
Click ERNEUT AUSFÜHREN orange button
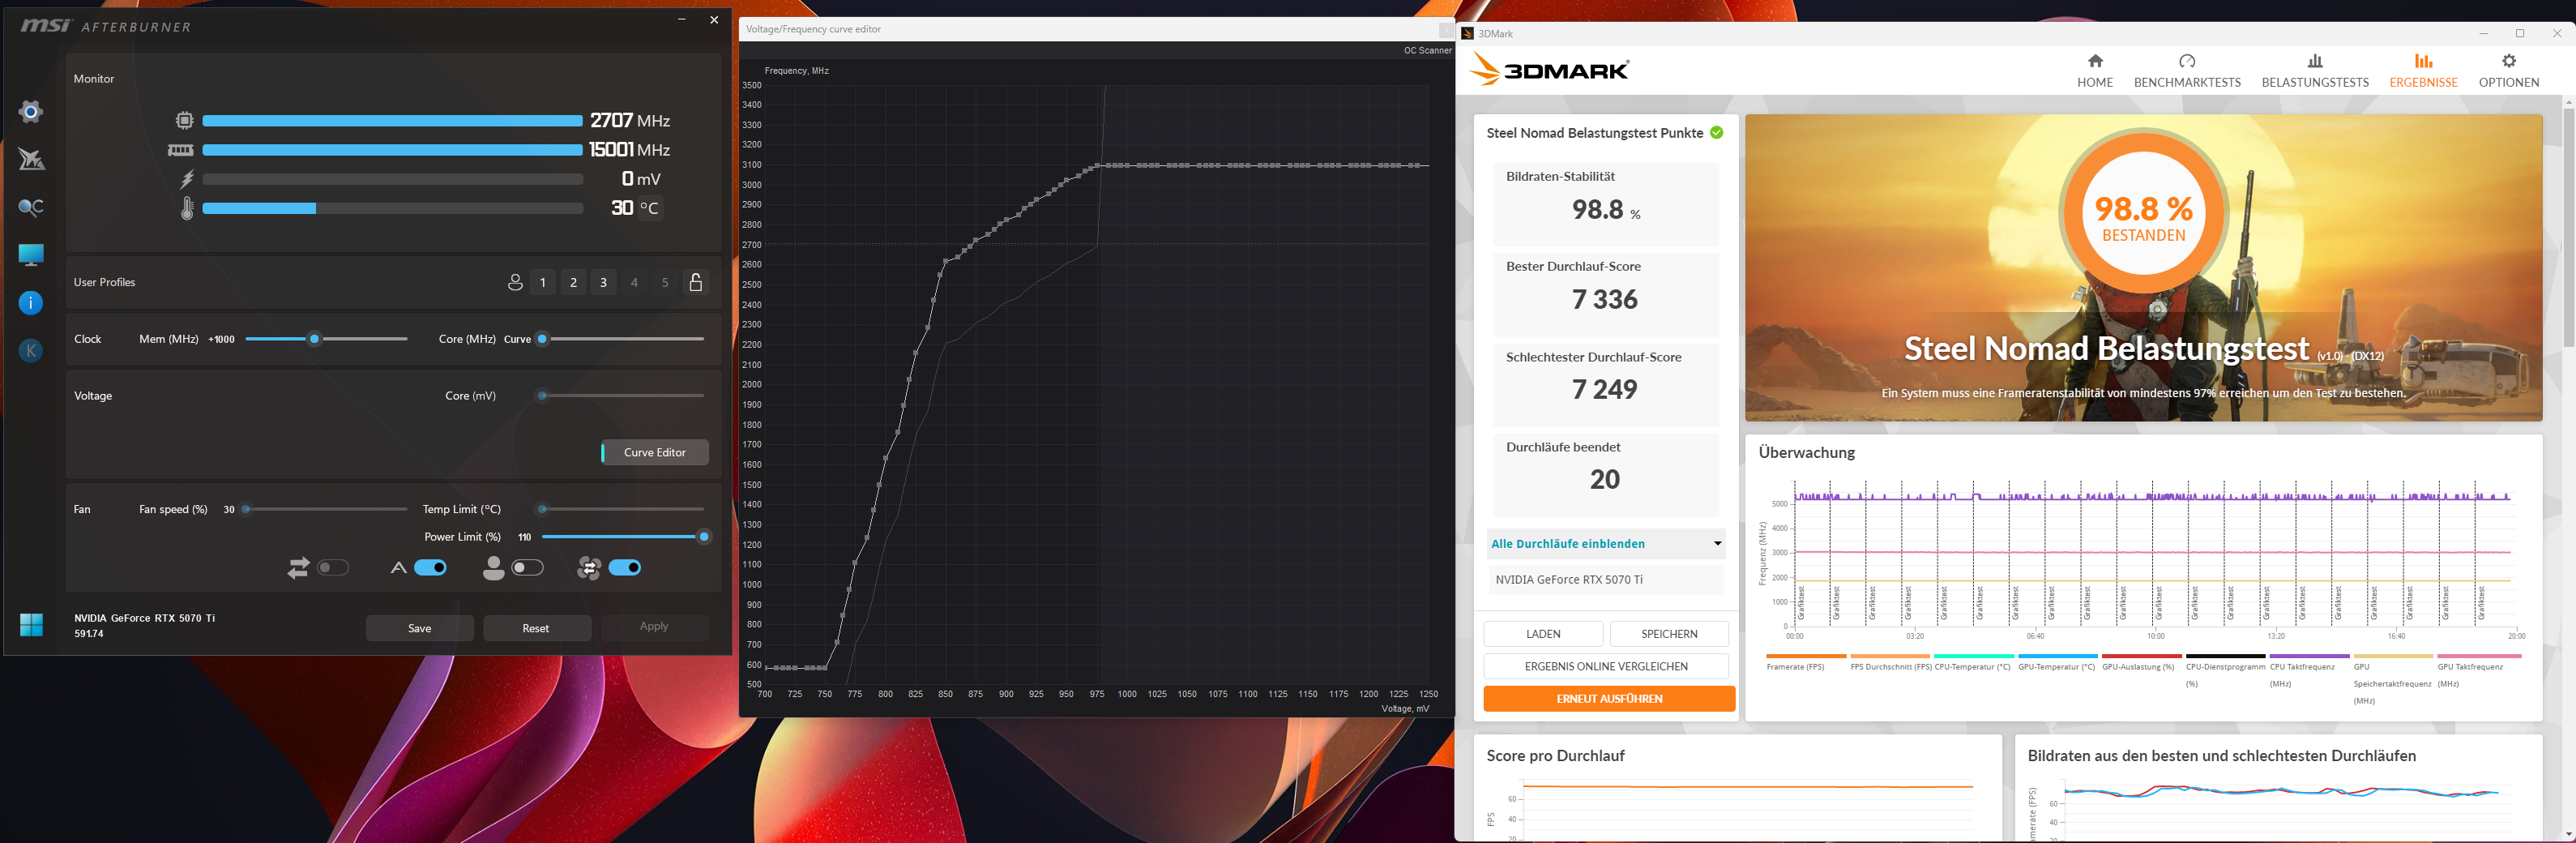[1609, 699]
